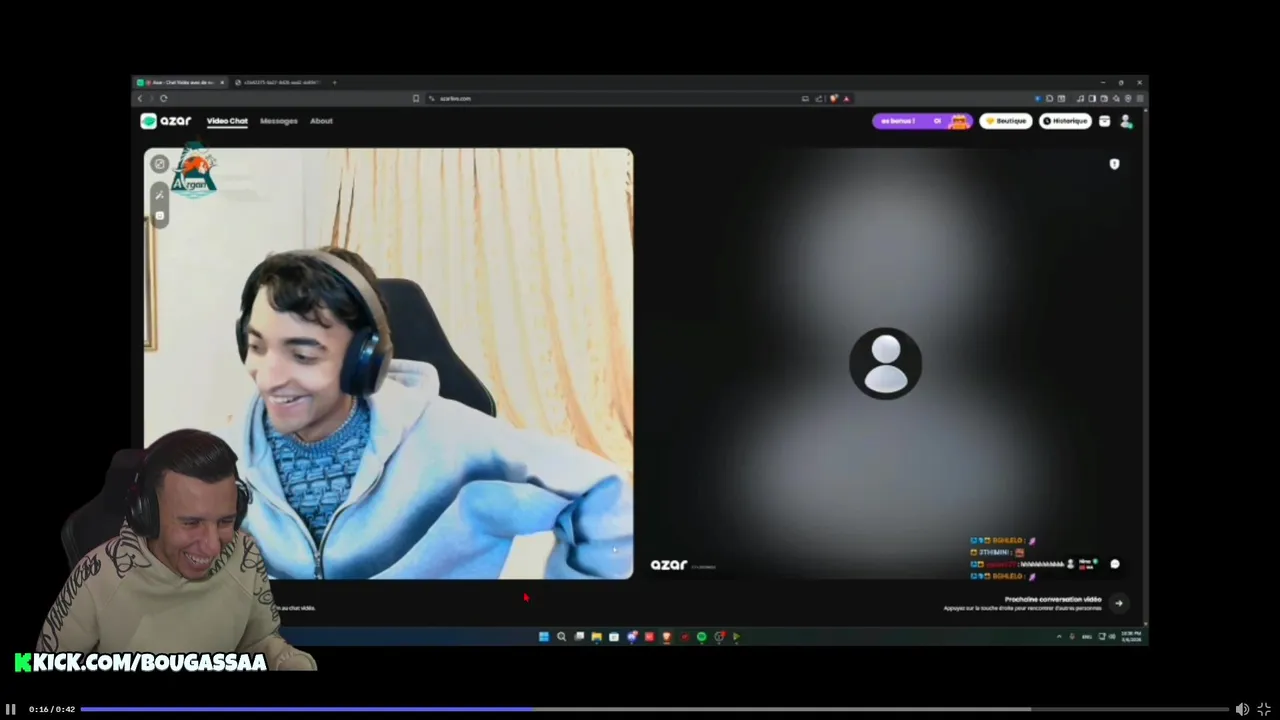
Task: Click the next conversation arrow button
Action: [x=1119, y=603]
